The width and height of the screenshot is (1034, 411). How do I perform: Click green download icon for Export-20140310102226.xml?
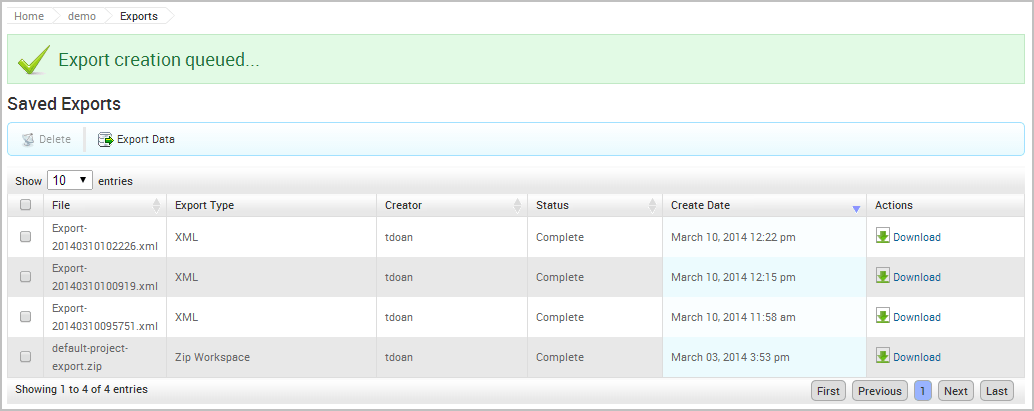[882, 236]
